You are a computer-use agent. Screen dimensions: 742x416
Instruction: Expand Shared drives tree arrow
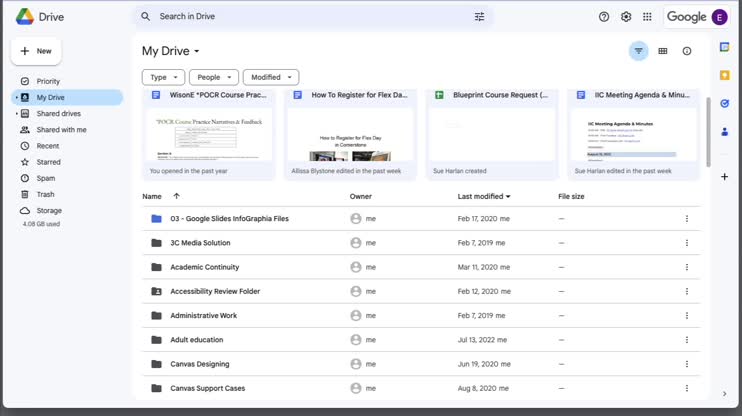coord(17,114)
